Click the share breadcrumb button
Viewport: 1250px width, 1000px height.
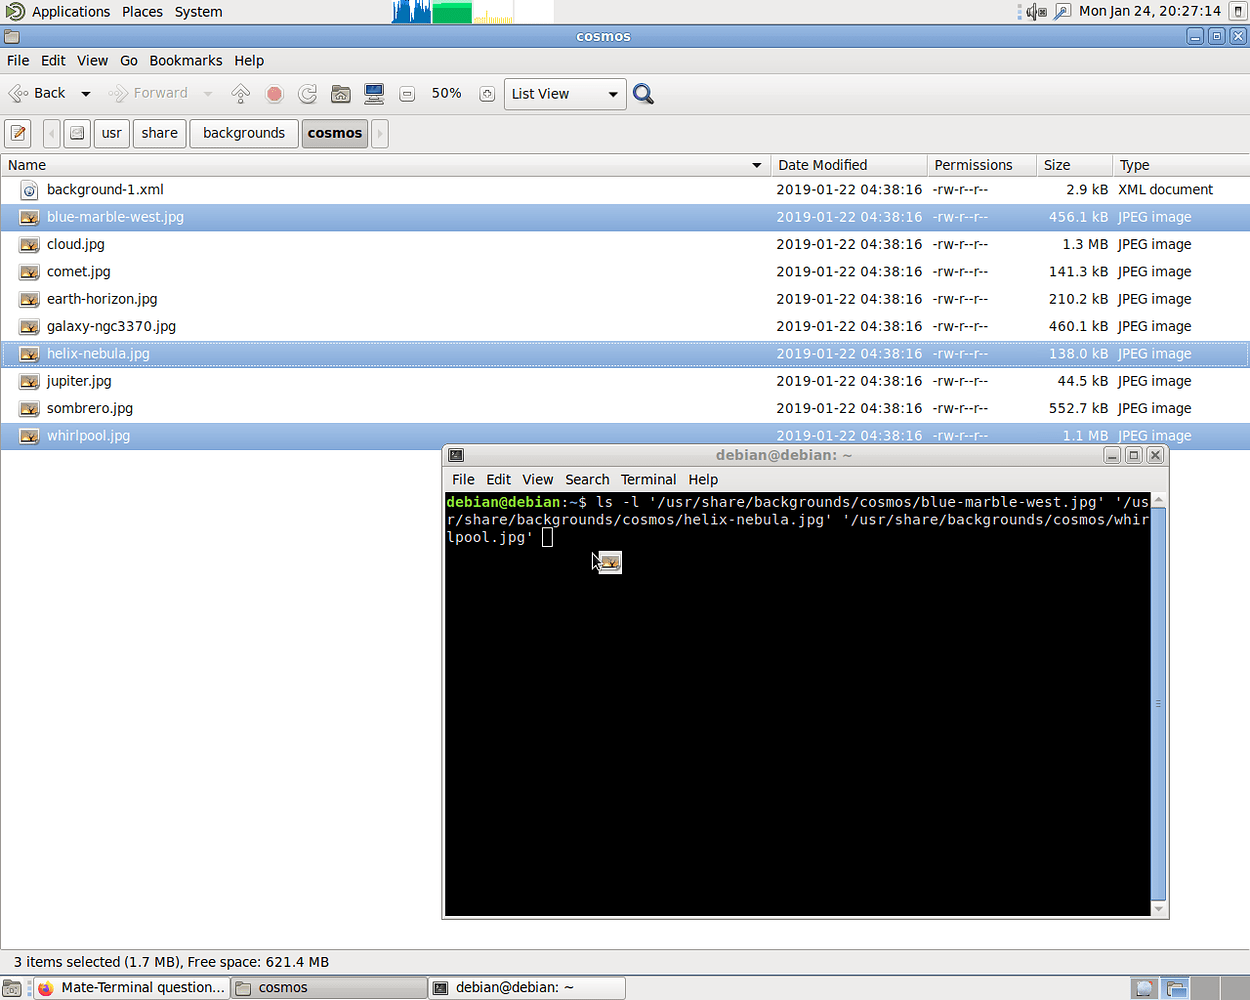pos(159,132)
